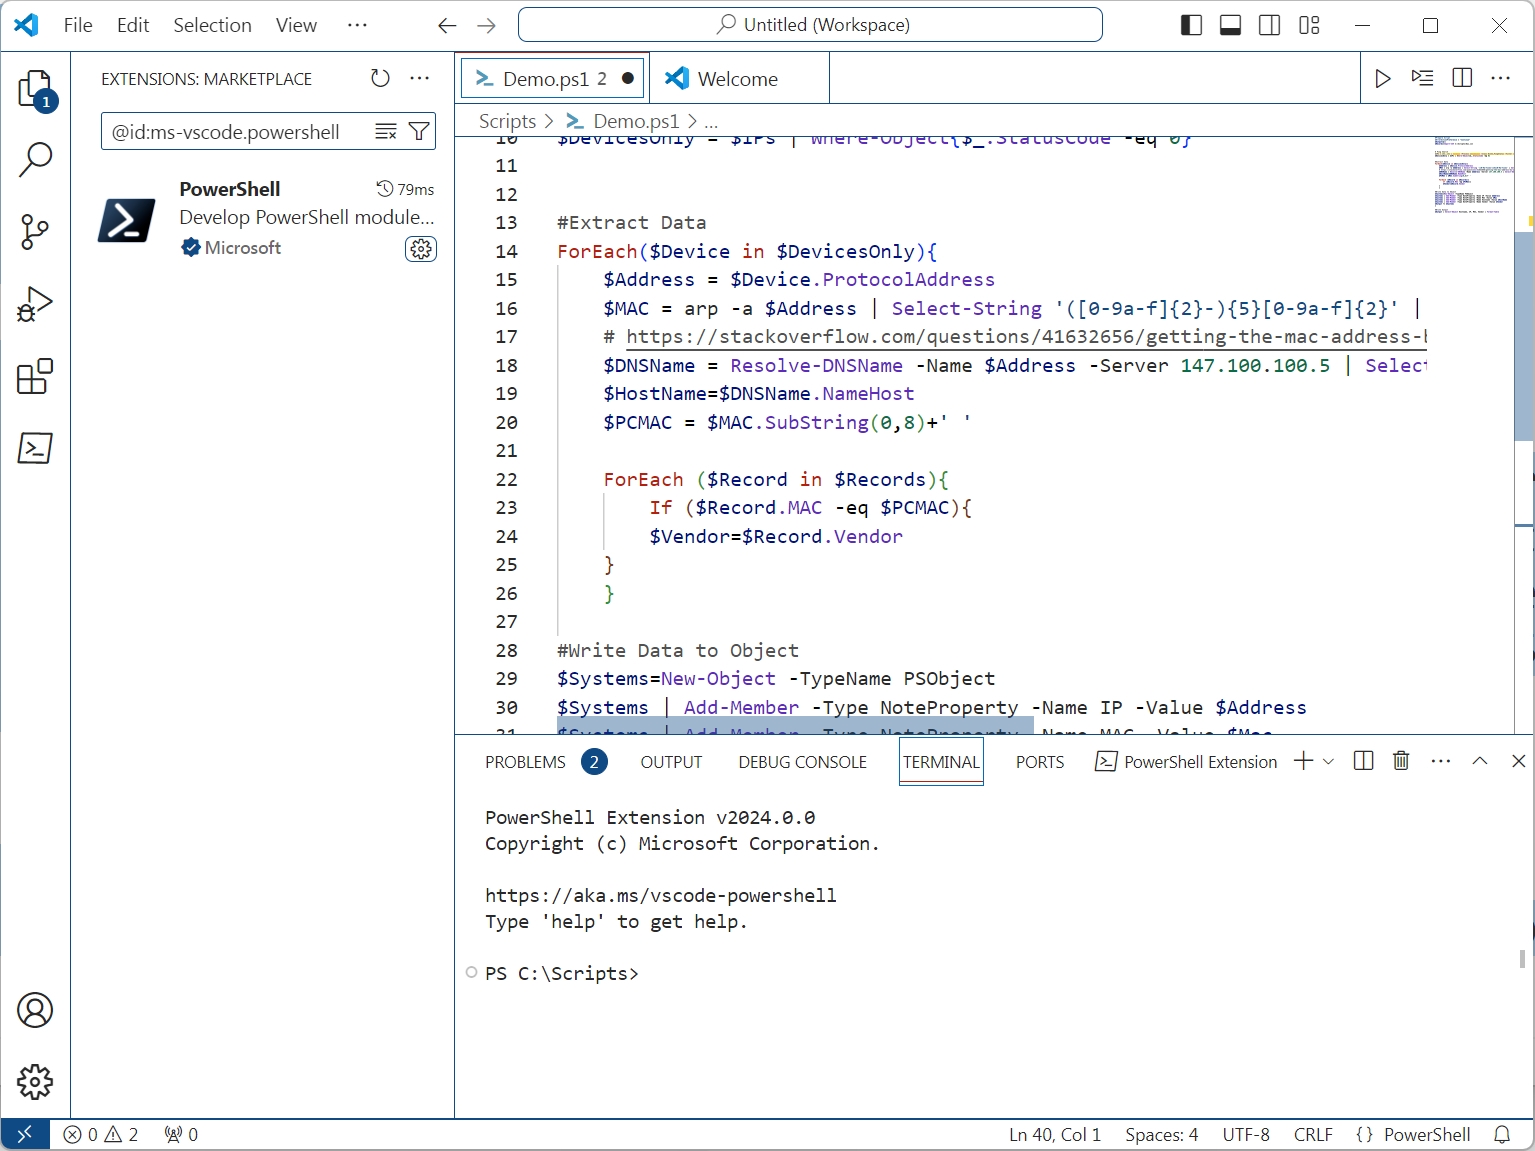Toggle the Primary Side Bar visibility

tap(1191, 25)
